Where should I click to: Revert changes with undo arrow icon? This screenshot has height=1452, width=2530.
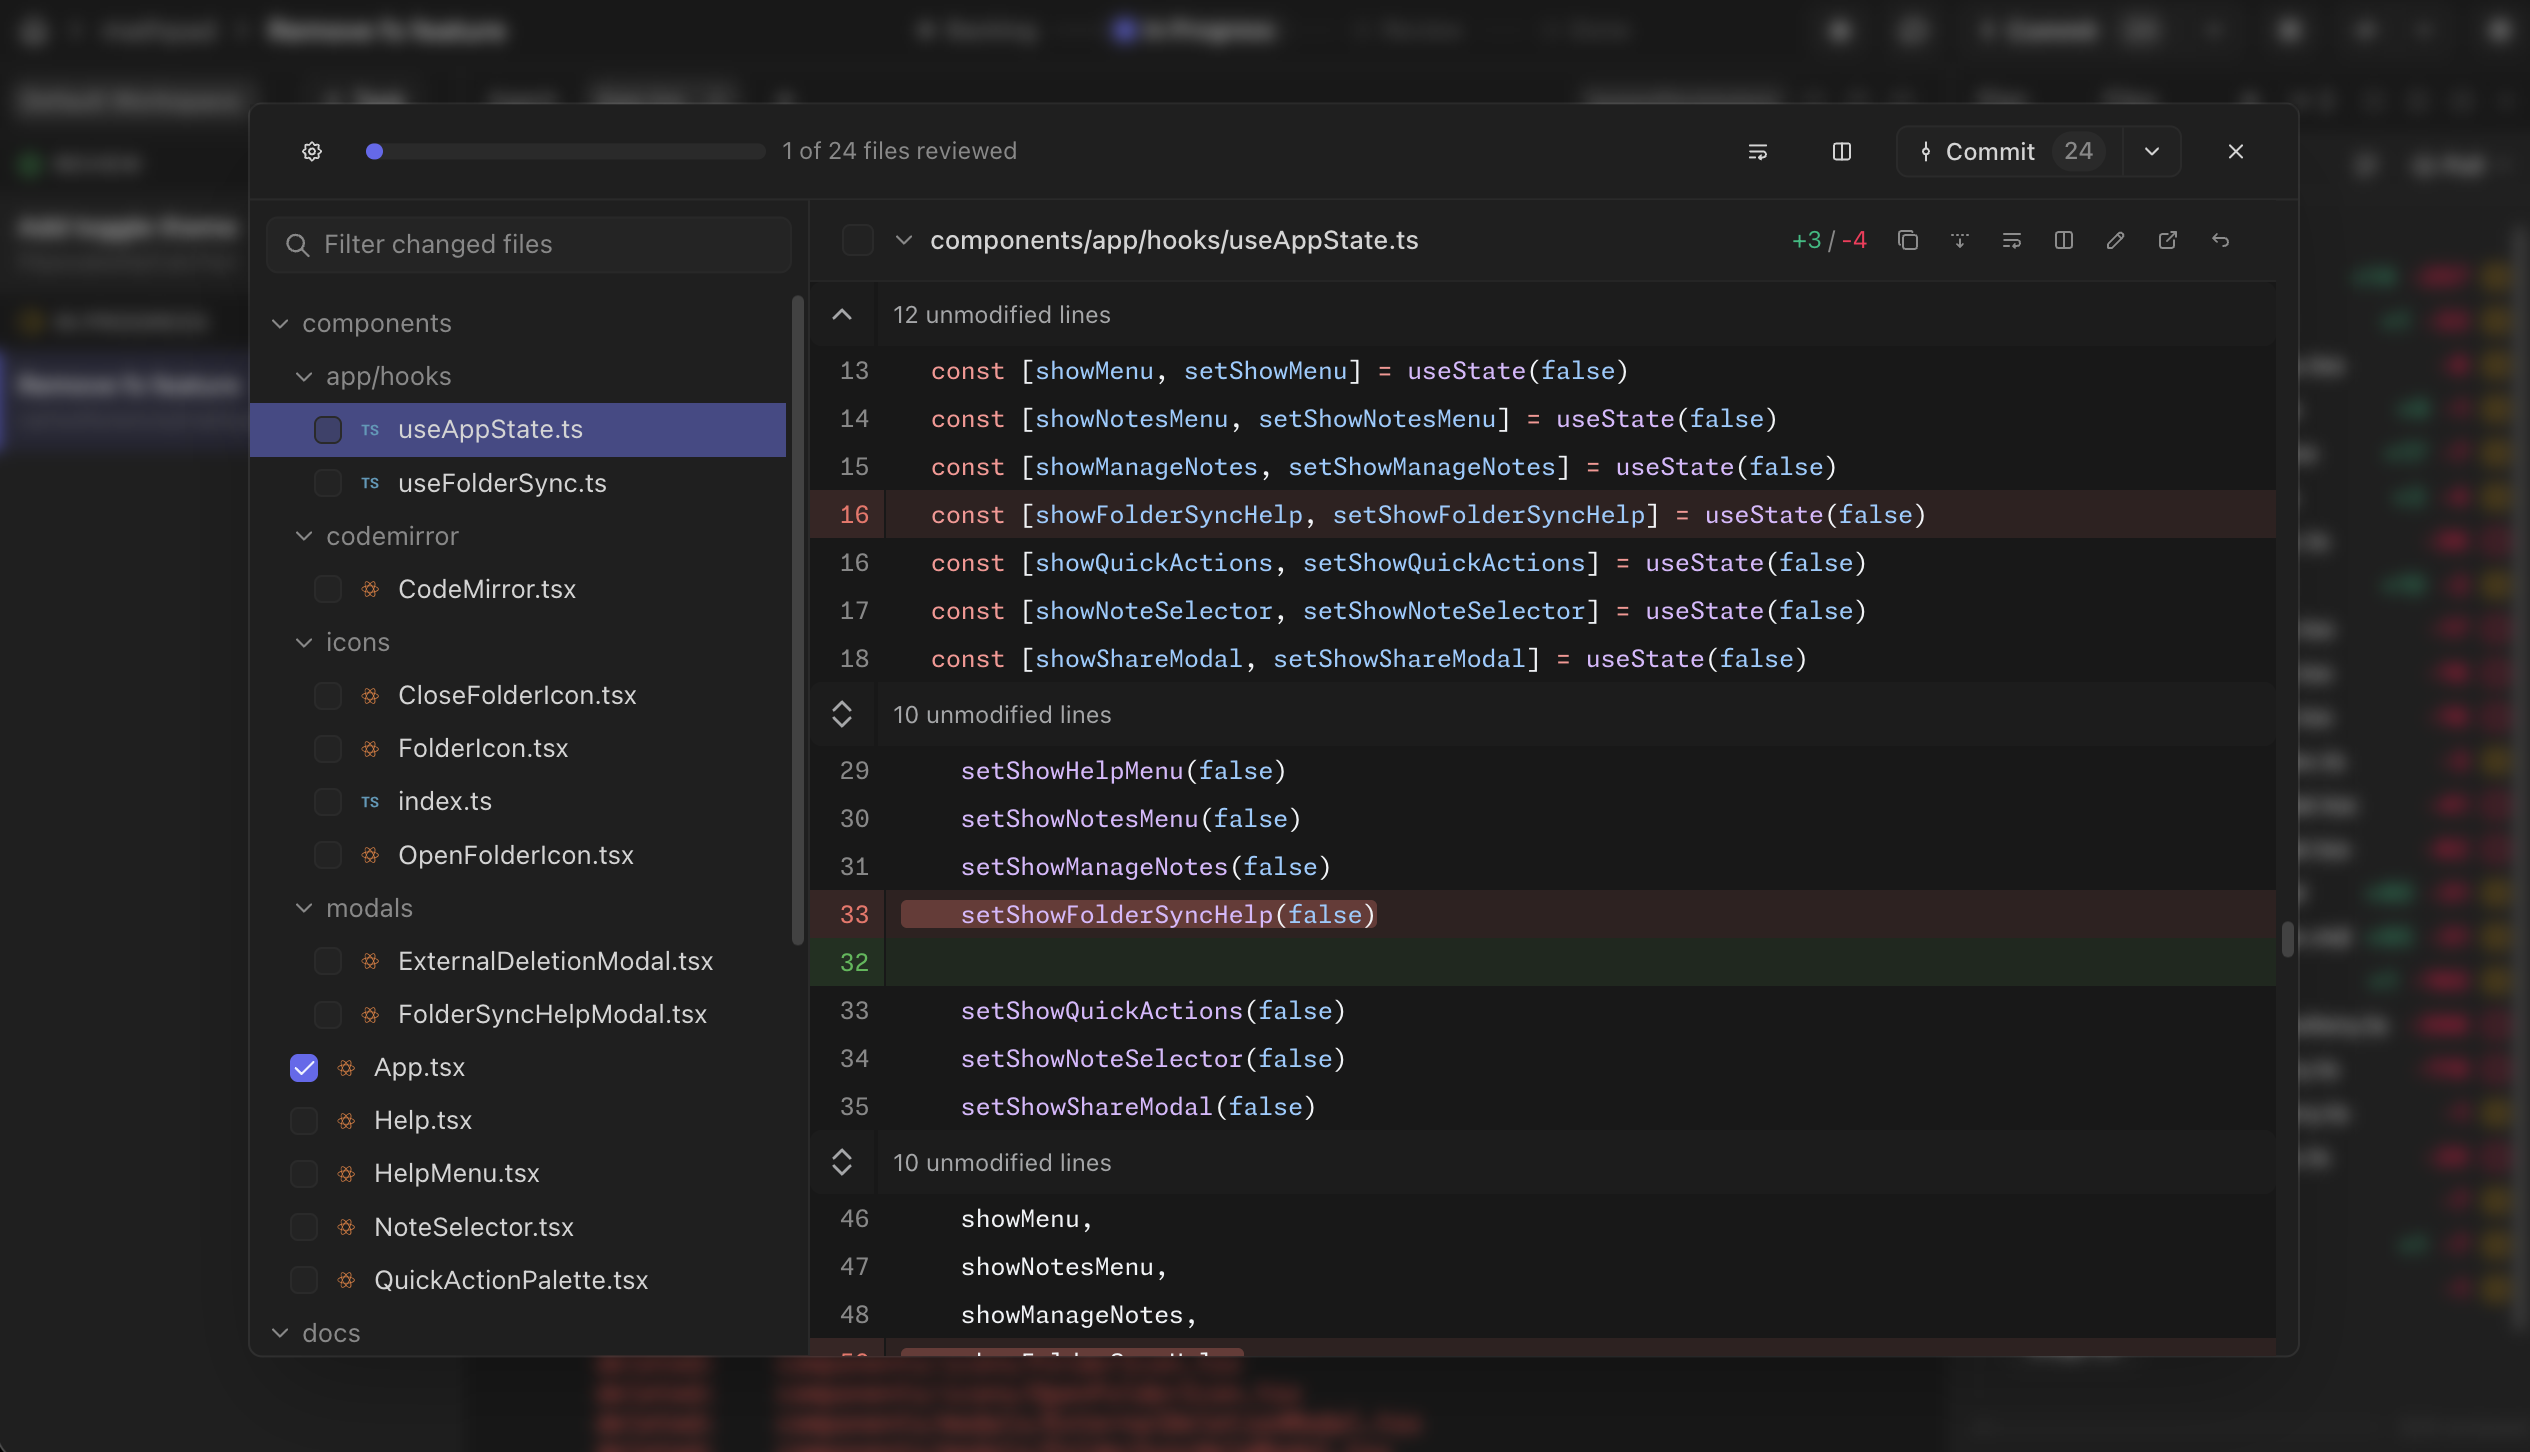click(x=2220, y=240)
